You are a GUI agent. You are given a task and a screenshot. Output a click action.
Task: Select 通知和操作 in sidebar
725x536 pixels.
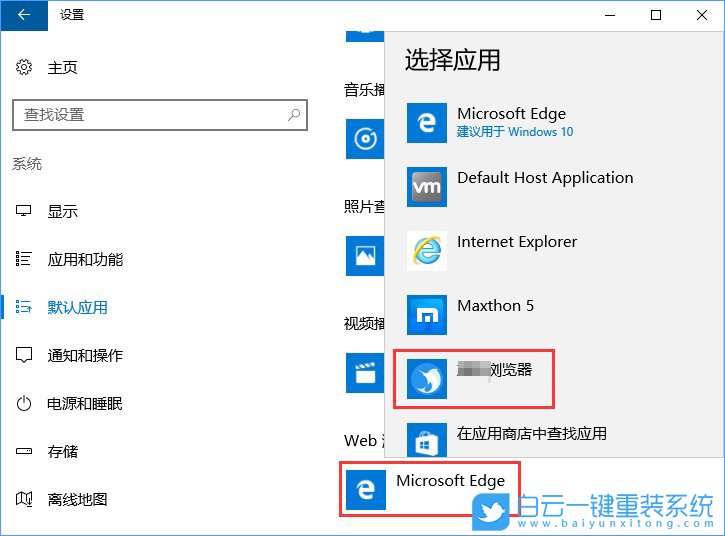point(85,355)
